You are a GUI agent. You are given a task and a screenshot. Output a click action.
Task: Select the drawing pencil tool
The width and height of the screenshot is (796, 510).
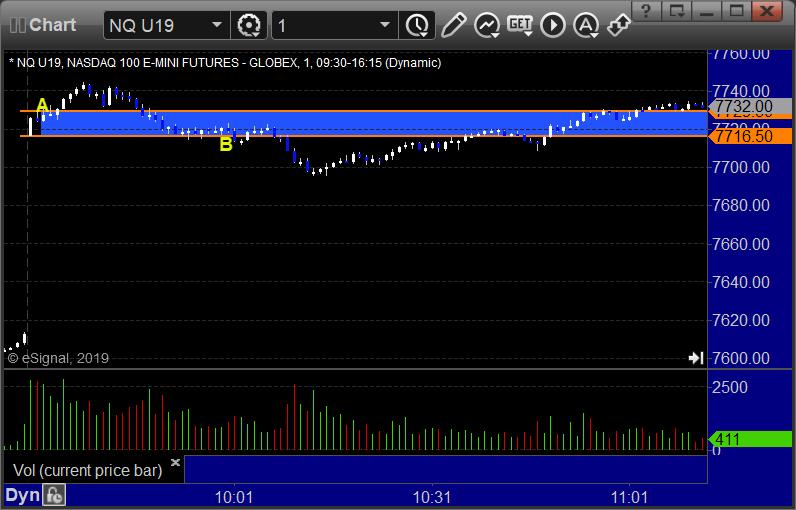[x=453, y=25]
